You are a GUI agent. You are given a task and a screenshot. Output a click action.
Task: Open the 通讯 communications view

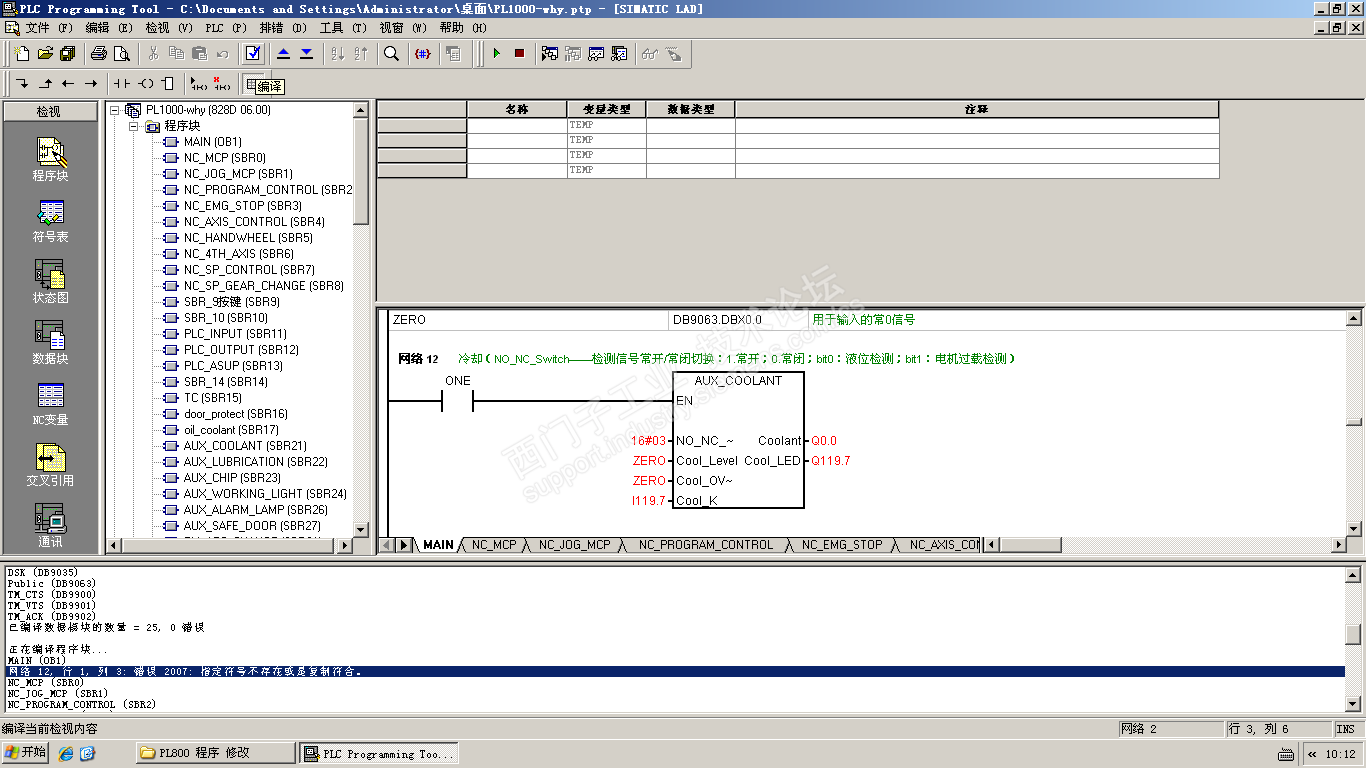(50, 525)
